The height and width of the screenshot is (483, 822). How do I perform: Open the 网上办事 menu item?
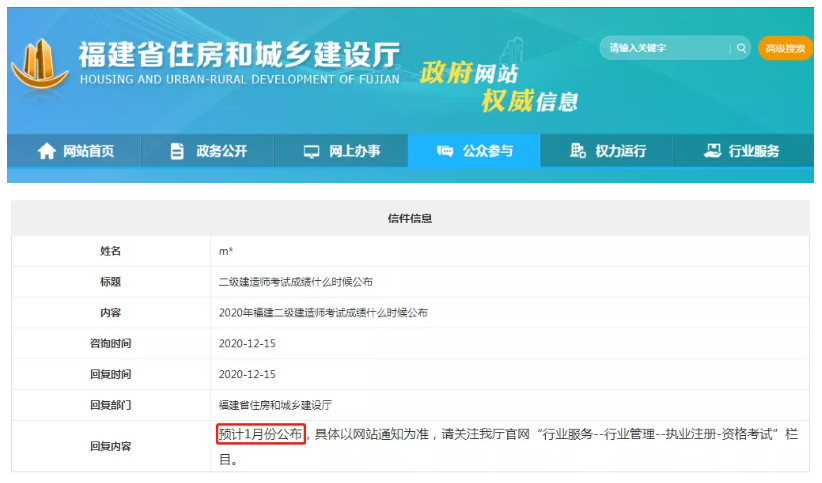coord(341,151)
